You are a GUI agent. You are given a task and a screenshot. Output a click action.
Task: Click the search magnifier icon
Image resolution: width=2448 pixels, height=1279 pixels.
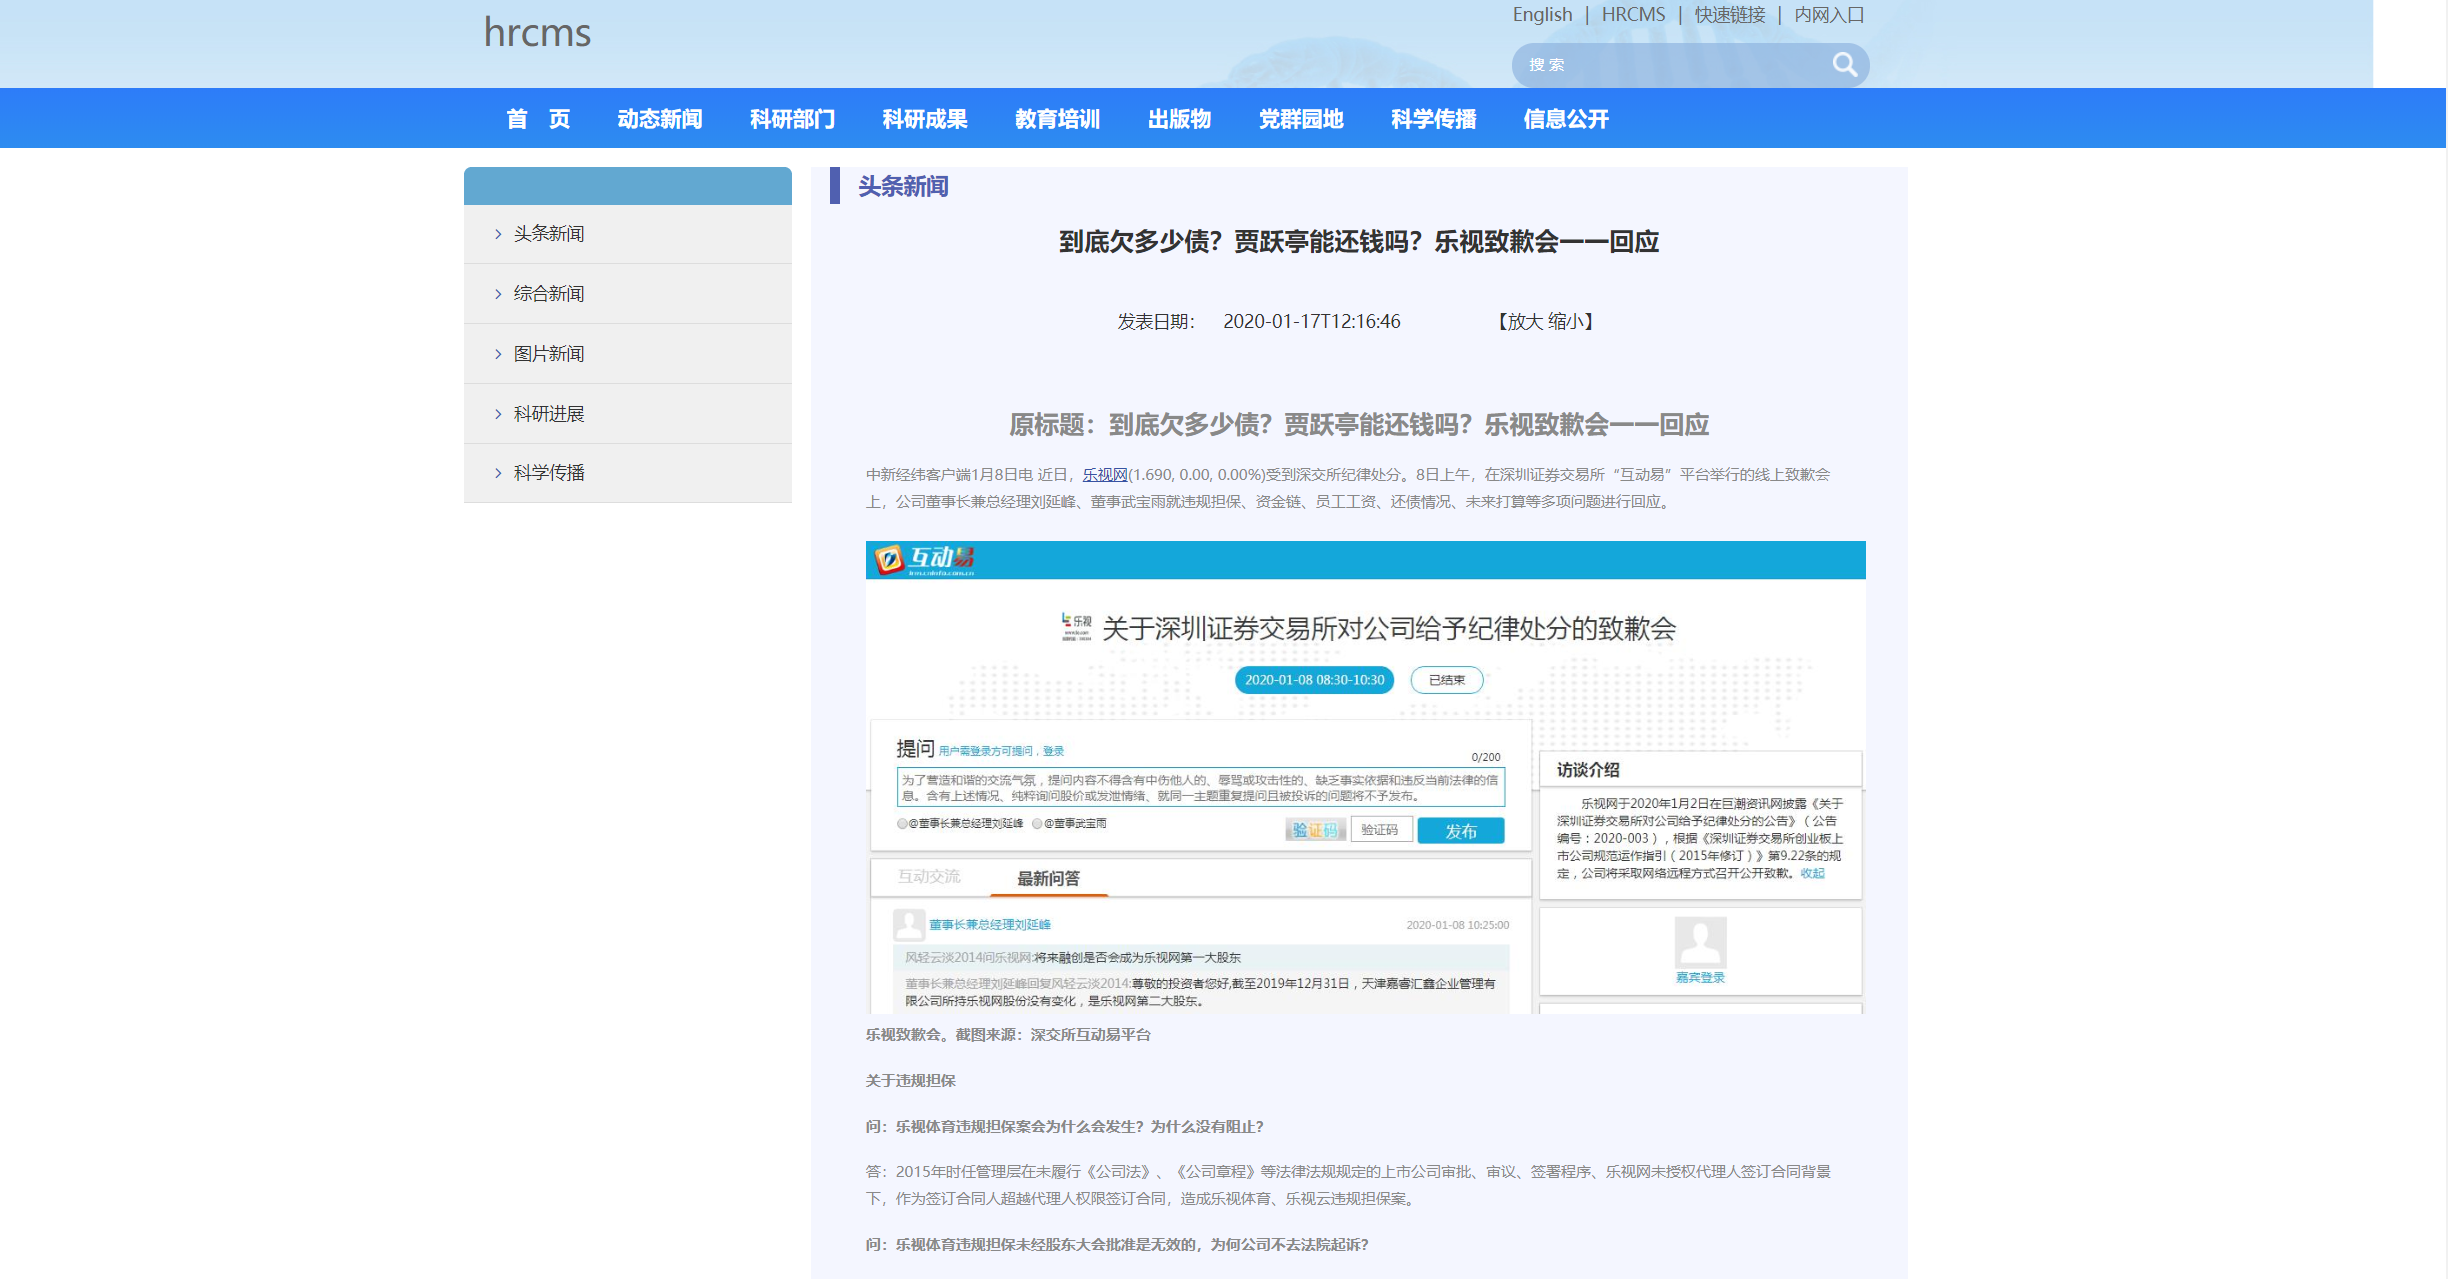(x=1845, y=64)
